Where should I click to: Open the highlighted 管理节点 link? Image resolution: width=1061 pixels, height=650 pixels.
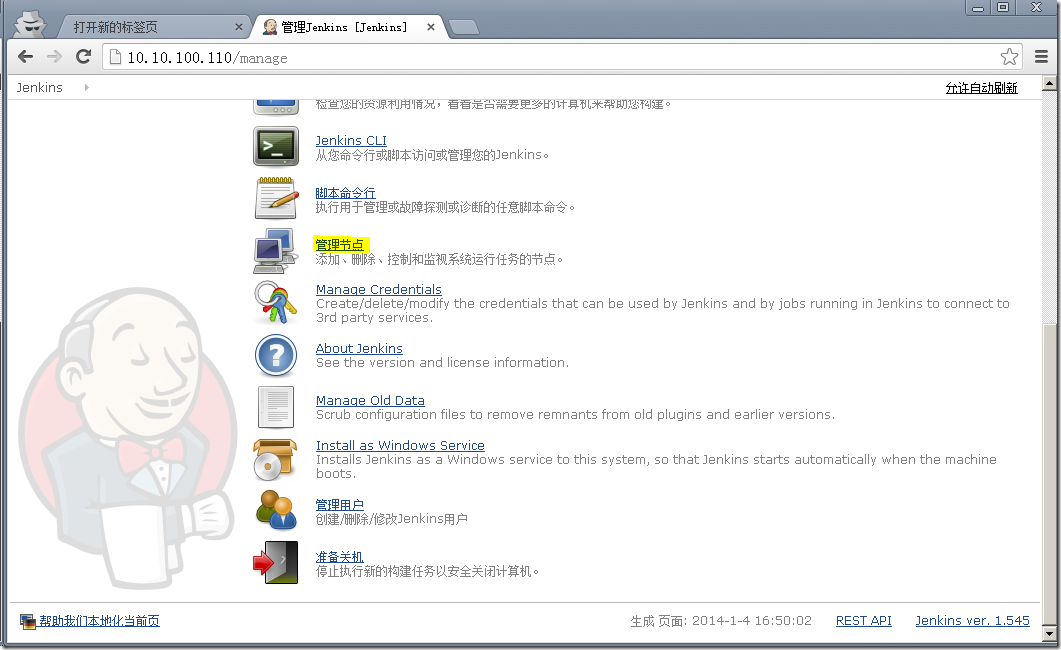[340, 245]
